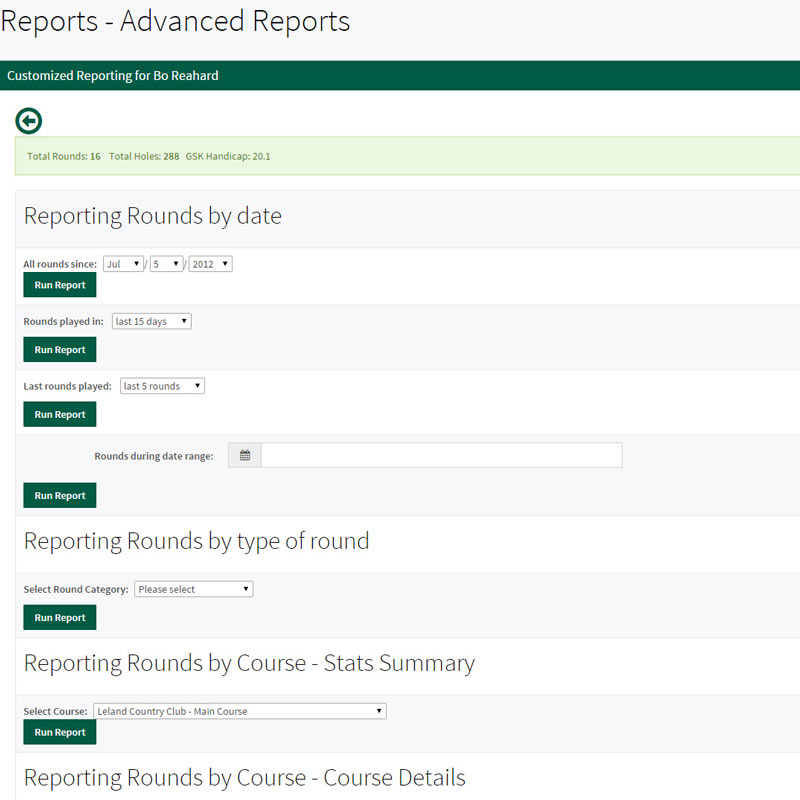The width and height of the screenshot is (800, 800).
Task: Expand the 'last 15 days' dropdown
Action: (x=151, y=321)
